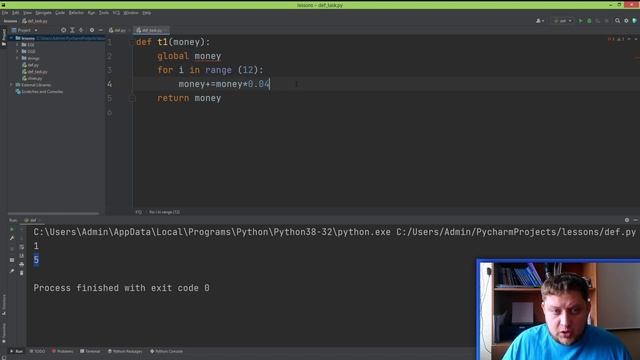Select Scratches and Consoles
The height and width of the screenshot is (360, 640).
(x=39, y=92)
